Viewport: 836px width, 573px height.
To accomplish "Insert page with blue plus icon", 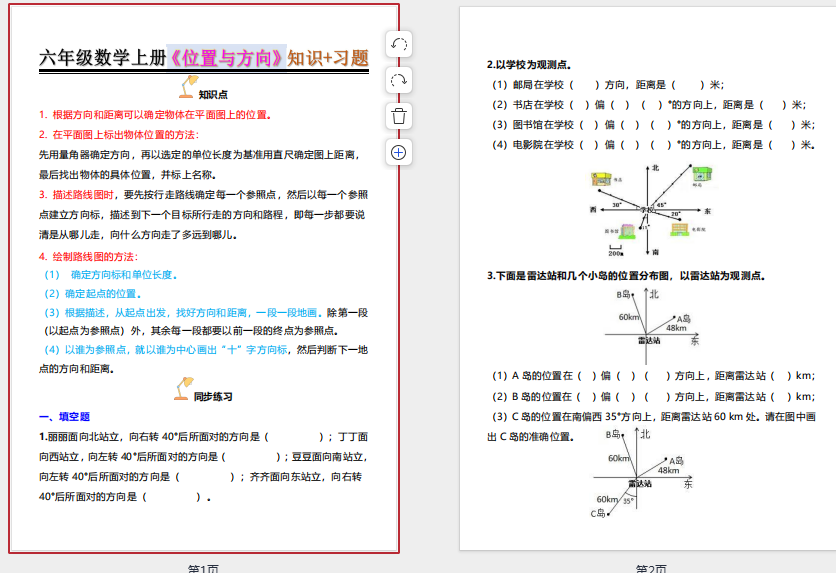I will click(398, 152).
